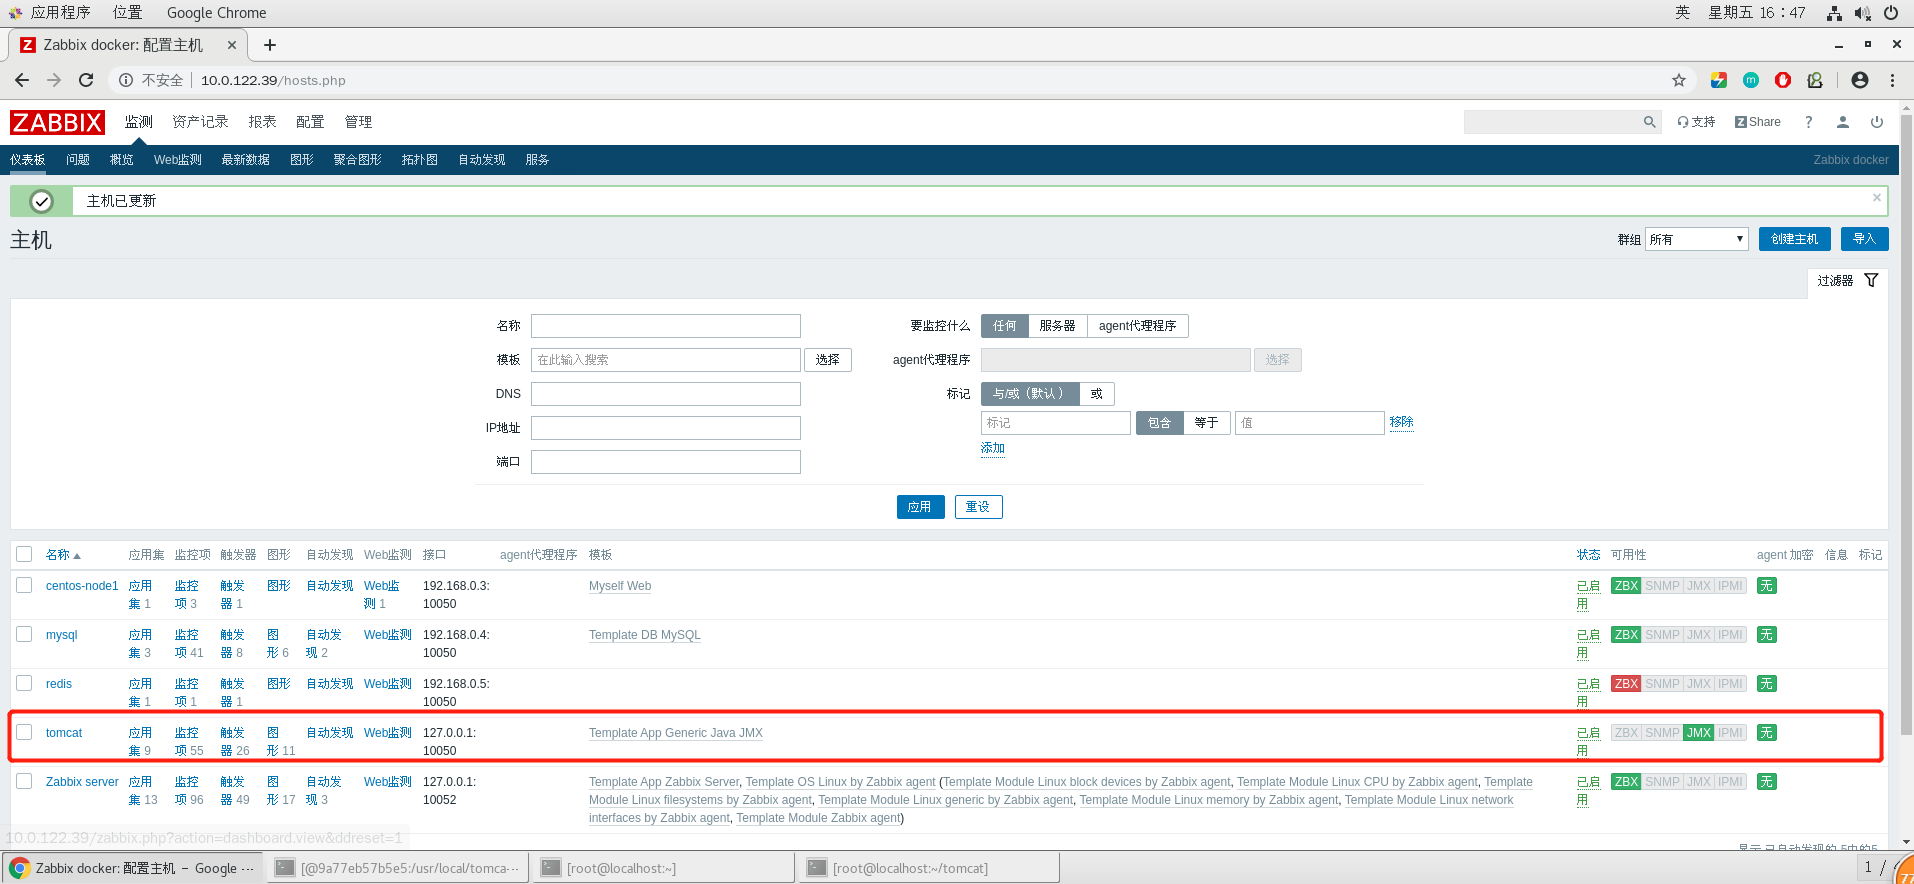Bookmark this page with the star icon
This screenshot has width=1914, height=884.
pyautogui.click(x=1679, y=80)
